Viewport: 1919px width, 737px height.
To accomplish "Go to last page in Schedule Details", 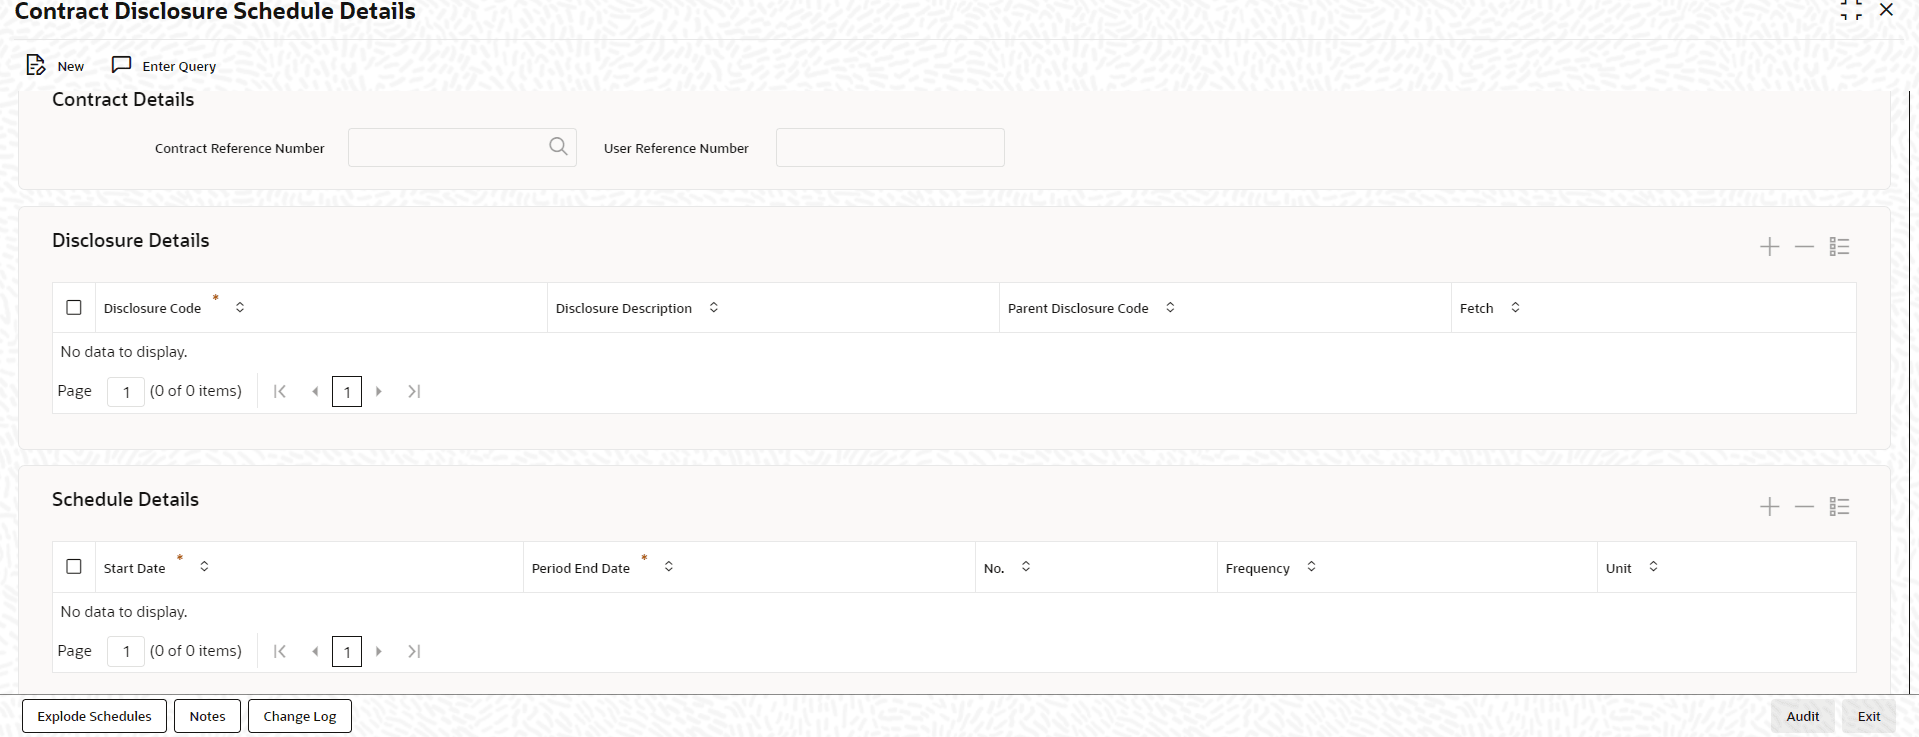I will coord(414,651).
